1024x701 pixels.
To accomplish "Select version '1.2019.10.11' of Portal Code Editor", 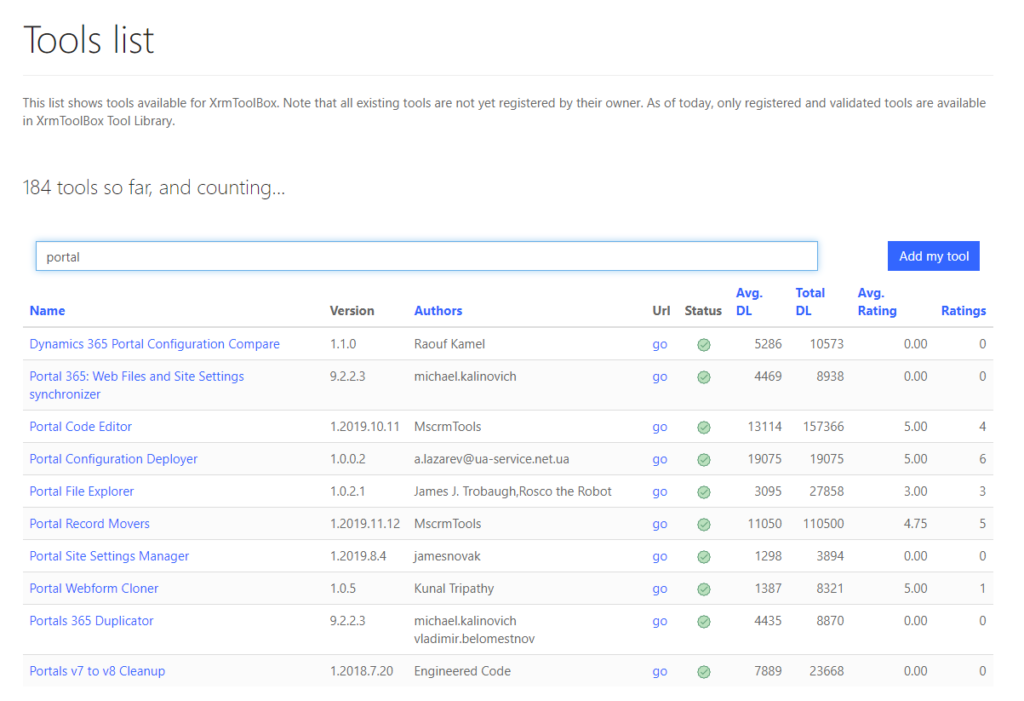I will pos(364,426).
